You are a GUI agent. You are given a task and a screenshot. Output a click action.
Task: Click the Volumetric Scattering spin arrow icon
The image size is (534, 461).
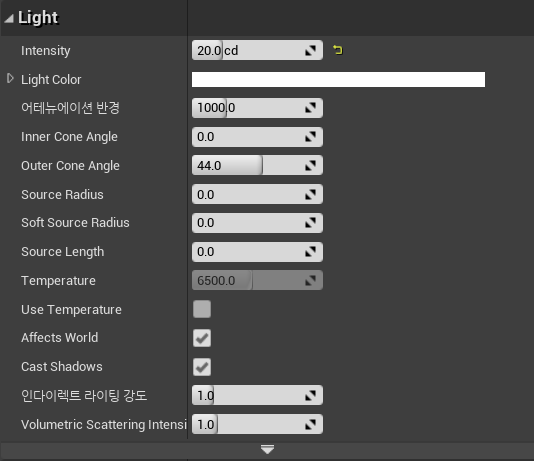(310, 424)
